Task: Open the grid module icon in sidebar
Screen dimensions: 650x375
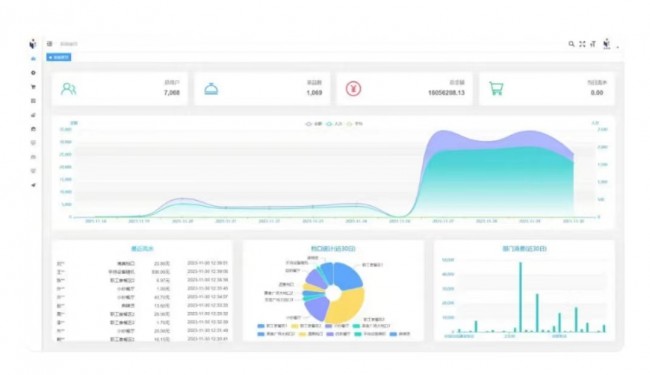Action: pos(33,101)
